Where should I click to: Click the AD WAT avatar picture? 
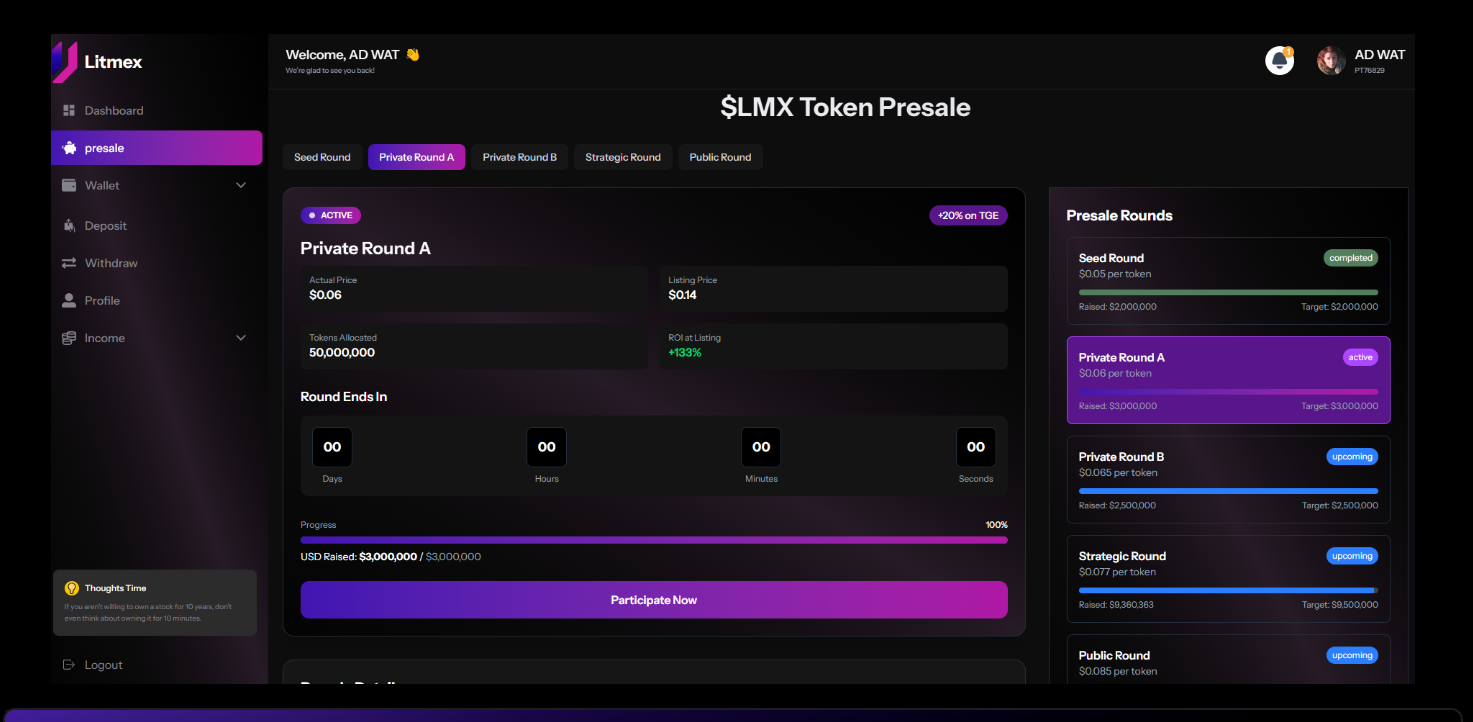click(x=1331, y=61)
